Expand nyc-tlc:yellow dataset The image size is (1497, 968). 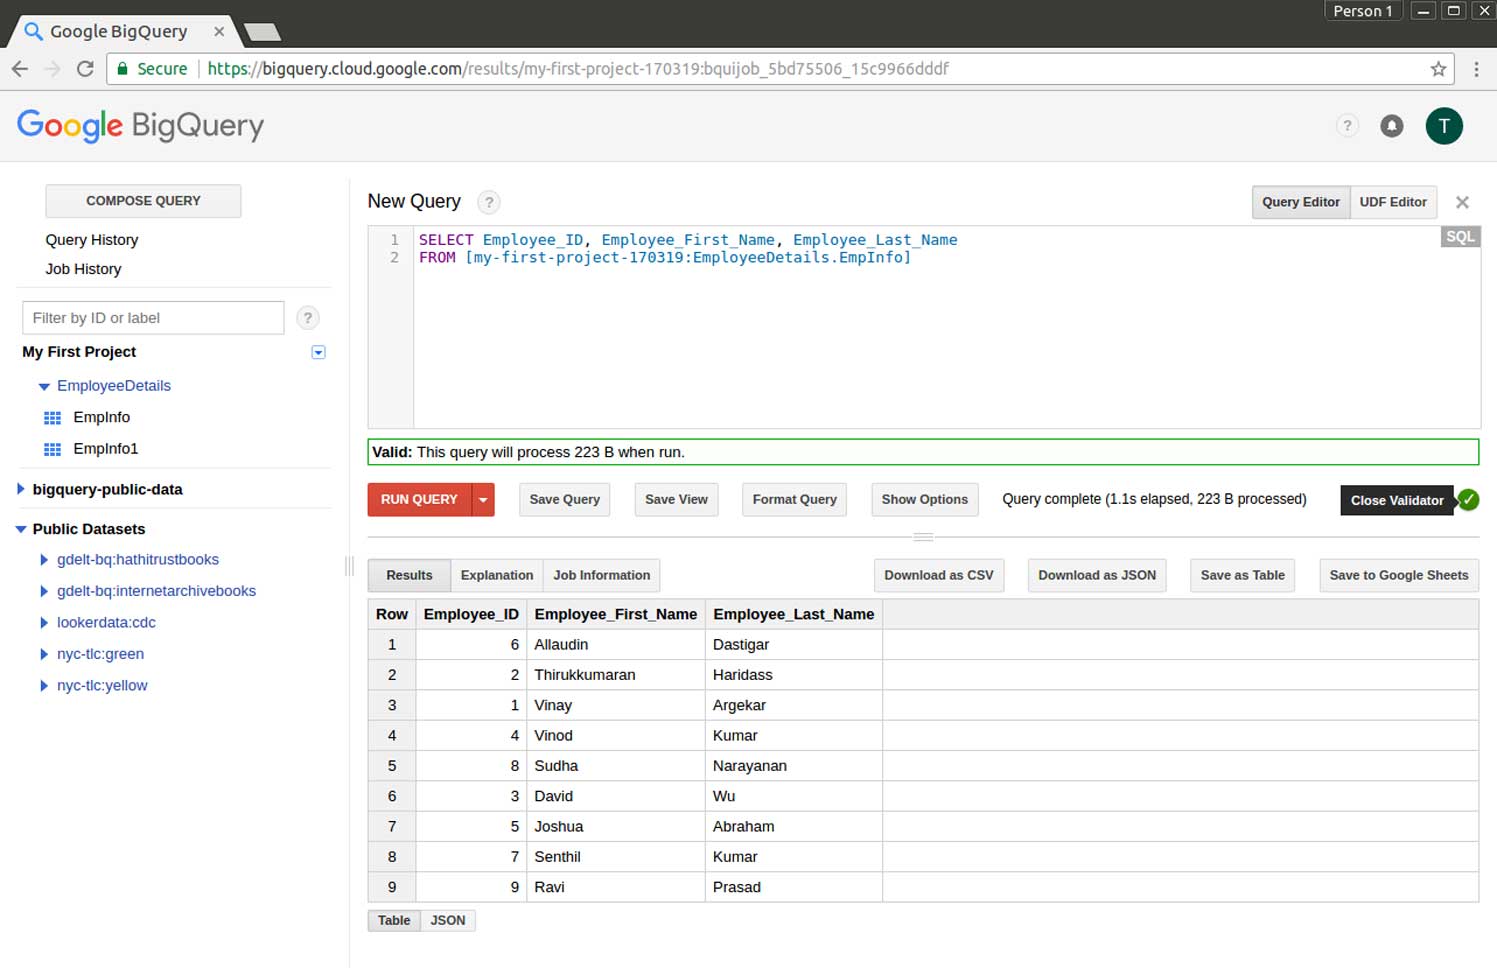(44, 686)
